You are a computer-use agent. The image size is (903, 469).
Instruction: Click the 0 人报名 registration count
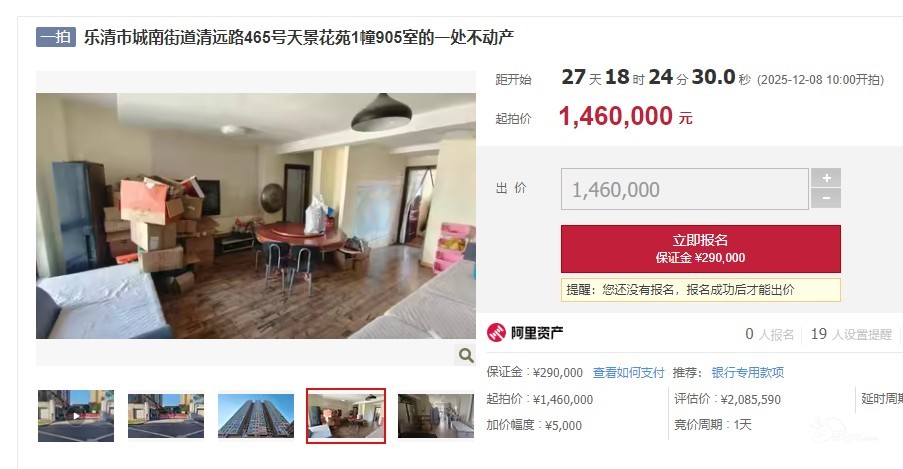pyautogui.click(x=769, y=334)
